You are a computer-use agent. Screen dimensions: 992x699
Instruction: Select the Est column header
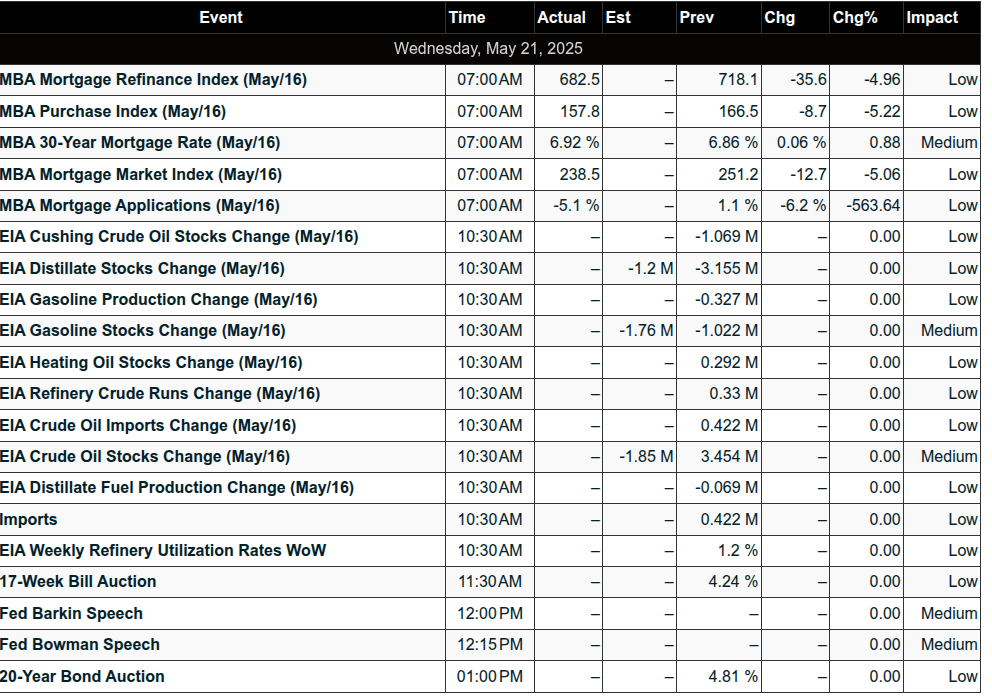click(618, 17)
